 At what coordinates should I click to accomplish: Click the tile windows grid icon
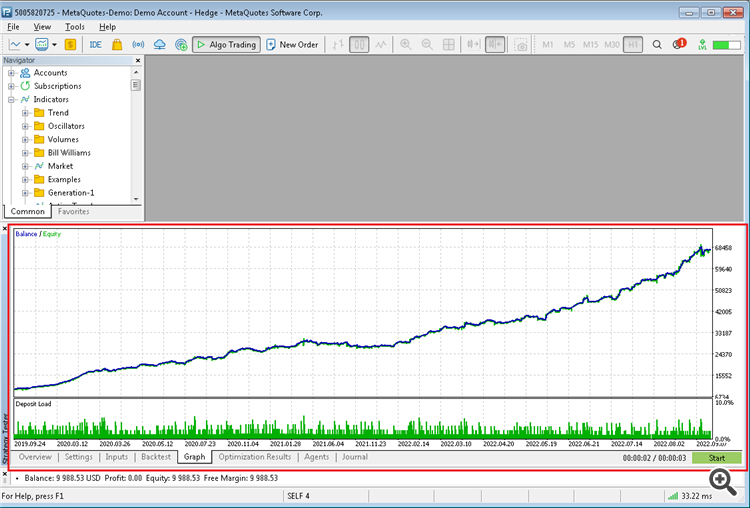click(x=449, y=44)
